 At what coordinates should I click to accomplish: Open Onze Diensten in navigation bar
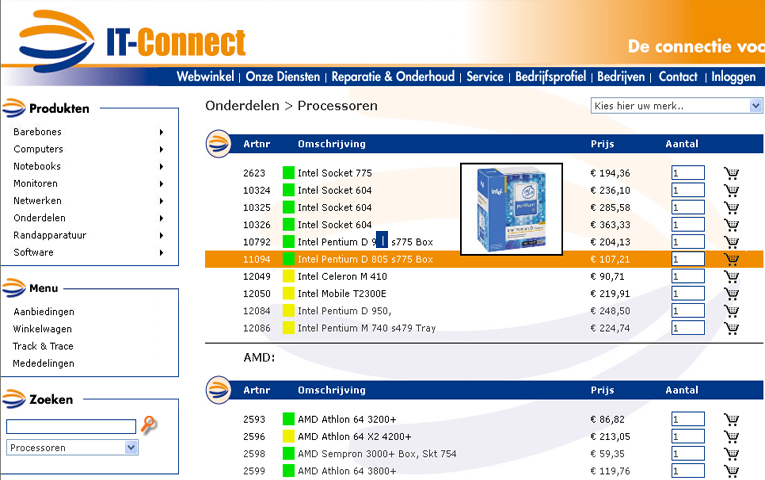(283, 77)
